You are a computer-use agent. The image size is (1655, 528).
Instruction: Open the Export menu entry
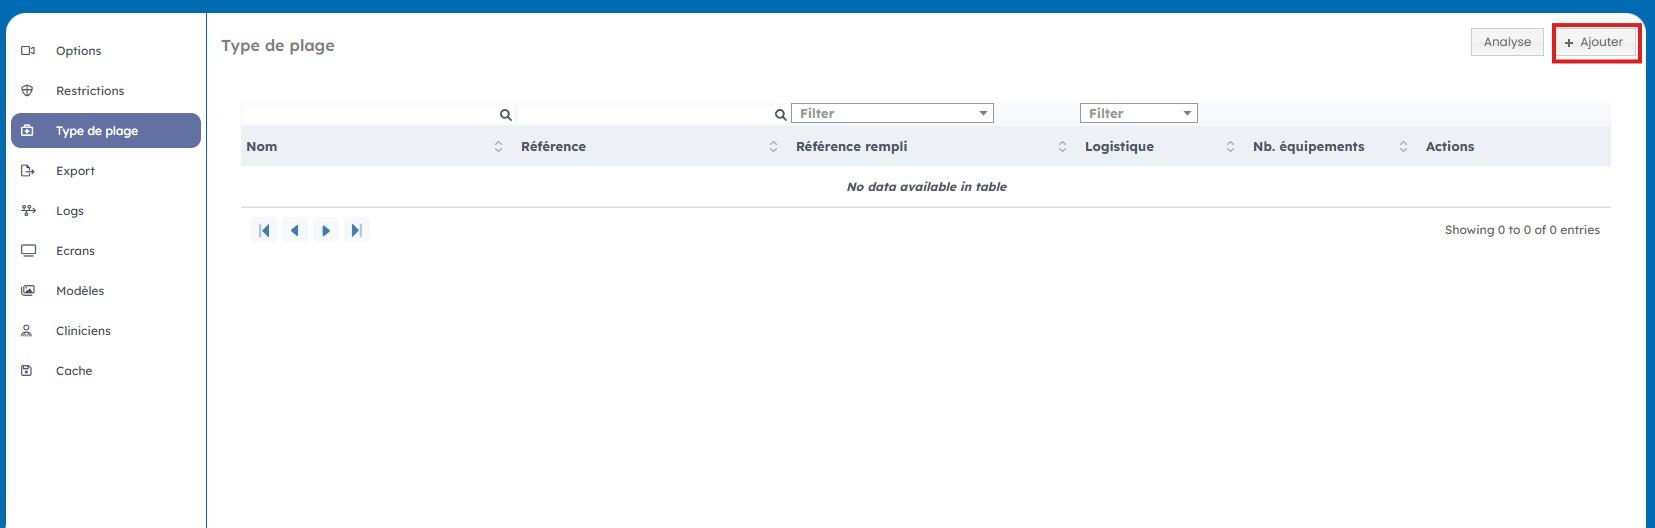click(75, 171)
